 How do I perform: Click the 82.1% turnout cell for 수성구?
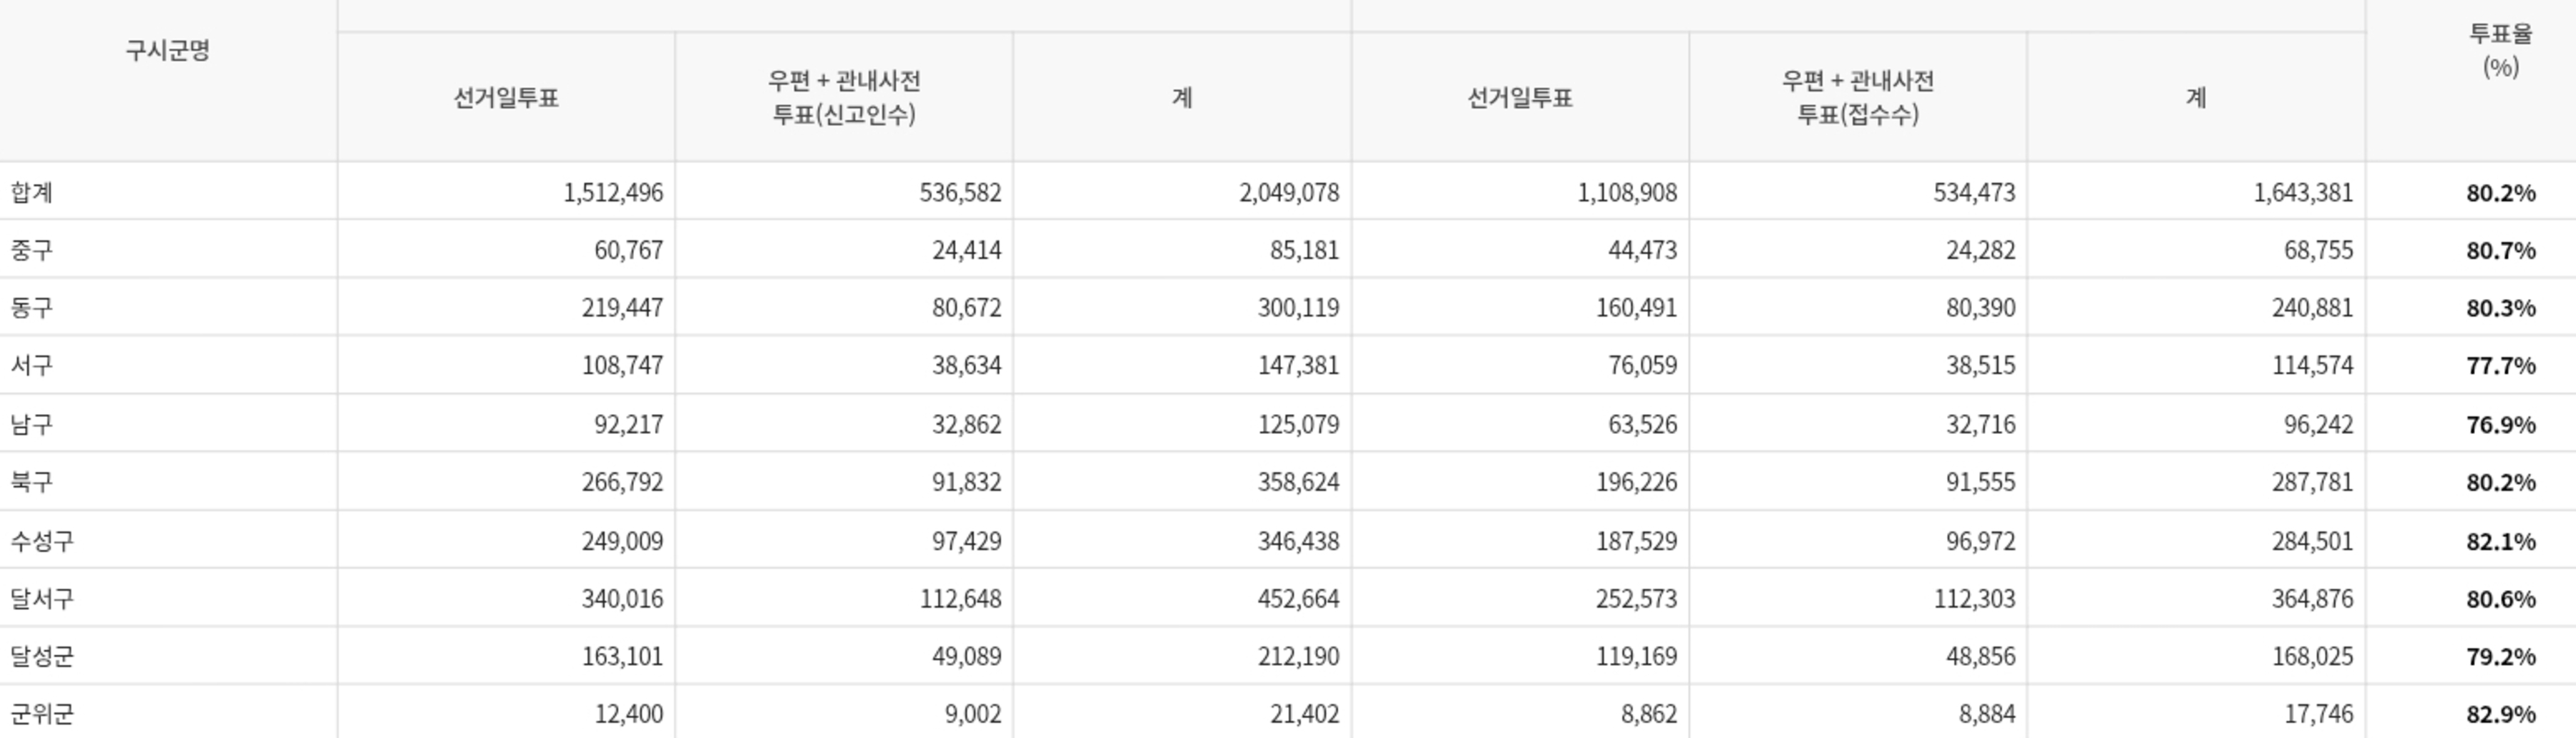2500,541
